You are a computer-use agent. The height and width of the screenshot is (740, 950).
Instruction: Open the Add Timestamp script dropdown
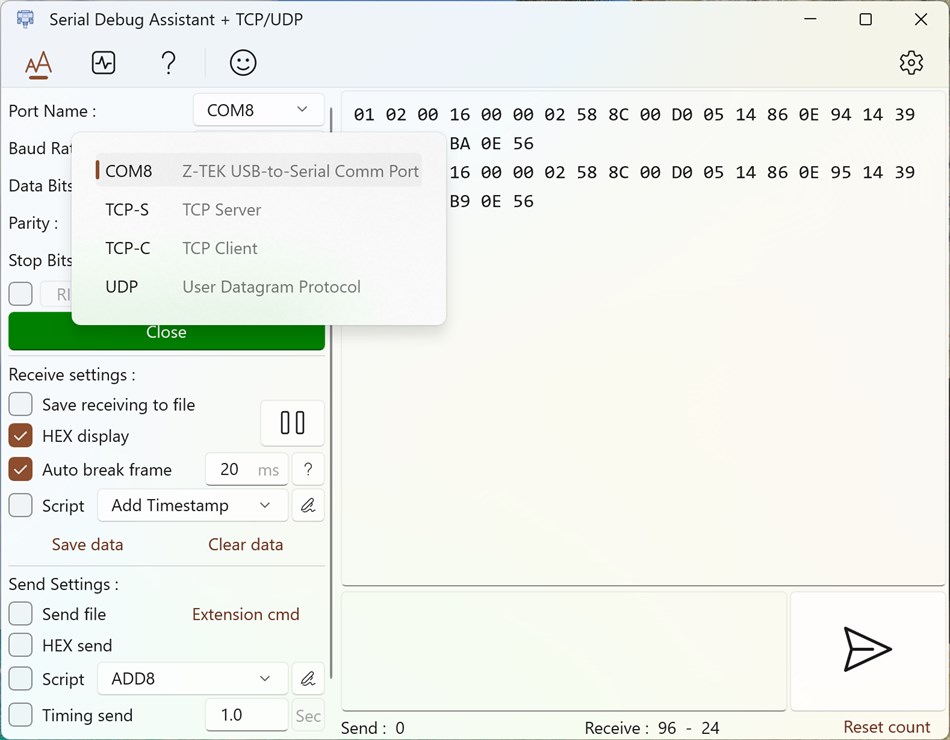click(191, 505)
